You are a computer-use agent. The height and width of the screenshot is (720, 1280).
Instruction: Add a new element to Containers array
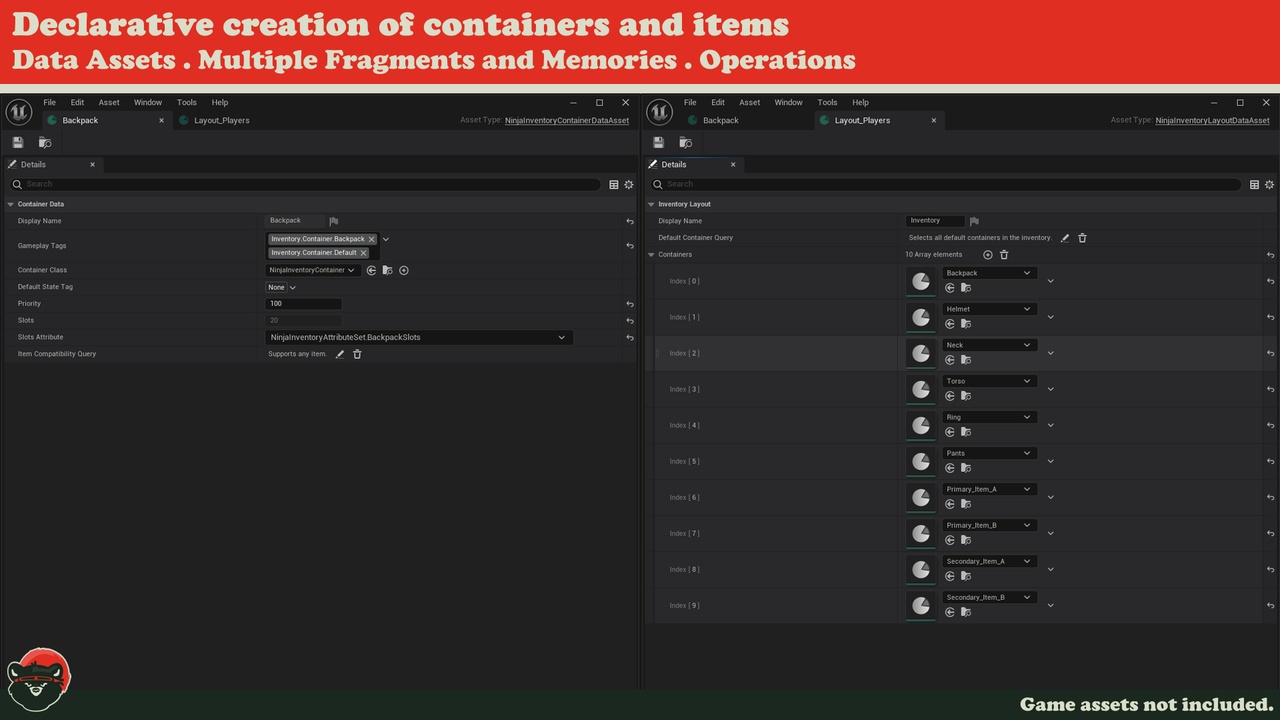click(x=988, y=255)
